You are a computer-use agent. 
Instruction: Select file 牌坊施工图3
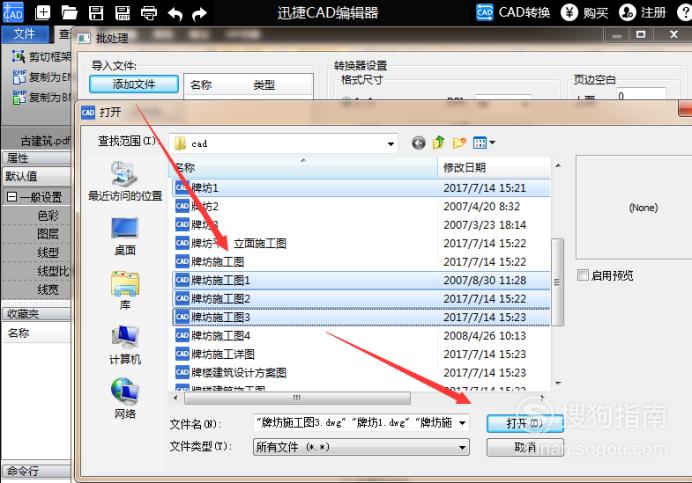point(361,317)
